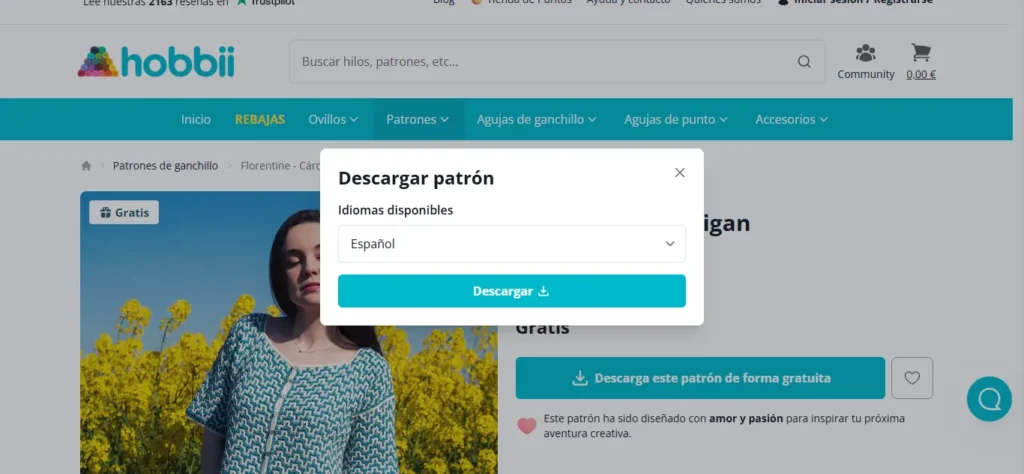The width and height of the screenshot is (1024, 474).
Task: Click the search magnifier icon
Action: (x=804, y=61)
